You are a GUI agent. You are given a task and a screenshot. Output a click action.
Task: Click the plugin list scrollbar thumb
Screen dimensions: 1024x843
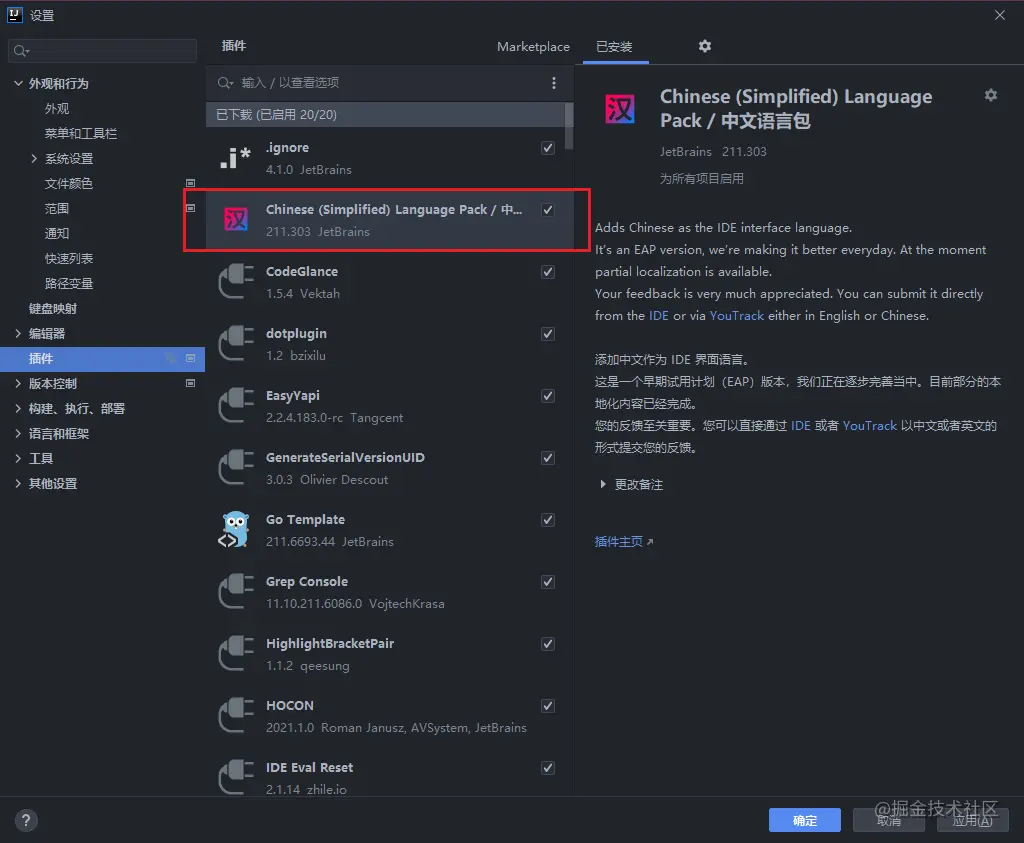click(x=569, y=127)
